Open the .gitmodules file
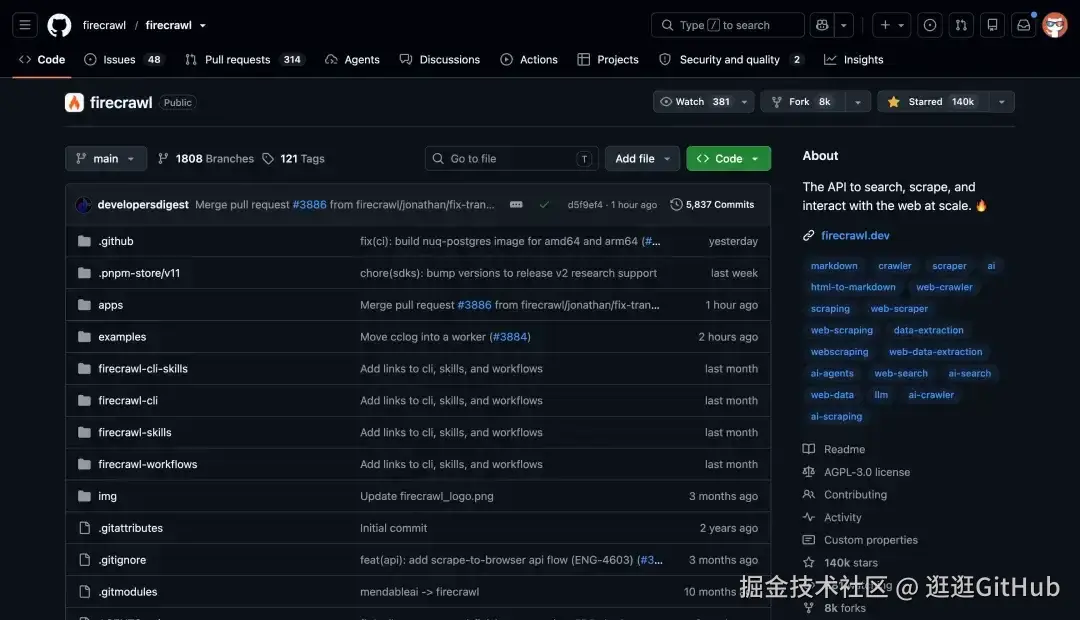 tap(127, 592)
